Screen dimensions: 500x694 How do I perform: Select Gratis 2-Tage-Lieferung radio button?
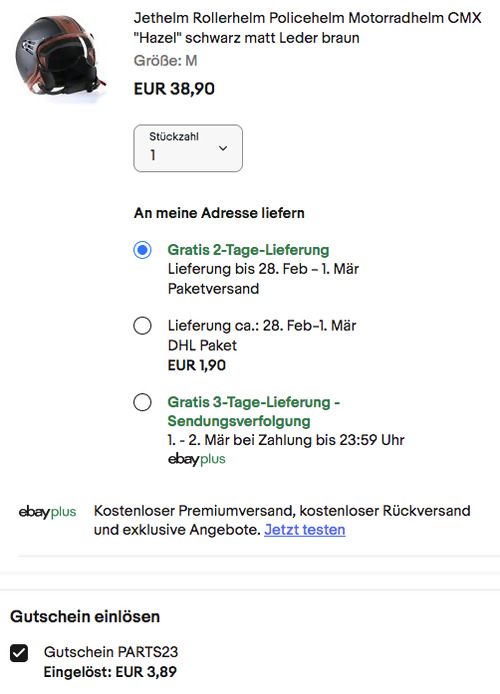pos(142,250)
